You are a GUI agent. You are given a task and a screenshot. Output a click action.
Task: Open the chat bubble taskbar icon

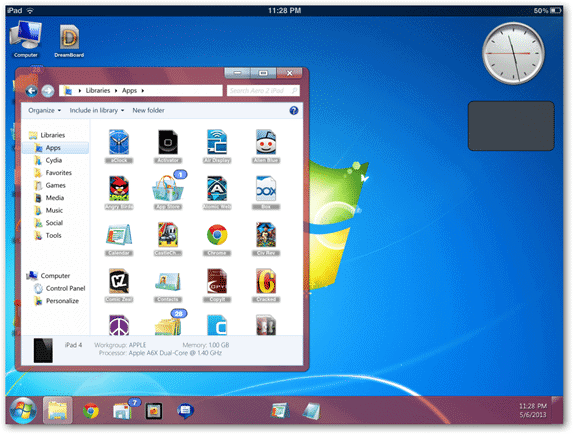tap(185, 411)
